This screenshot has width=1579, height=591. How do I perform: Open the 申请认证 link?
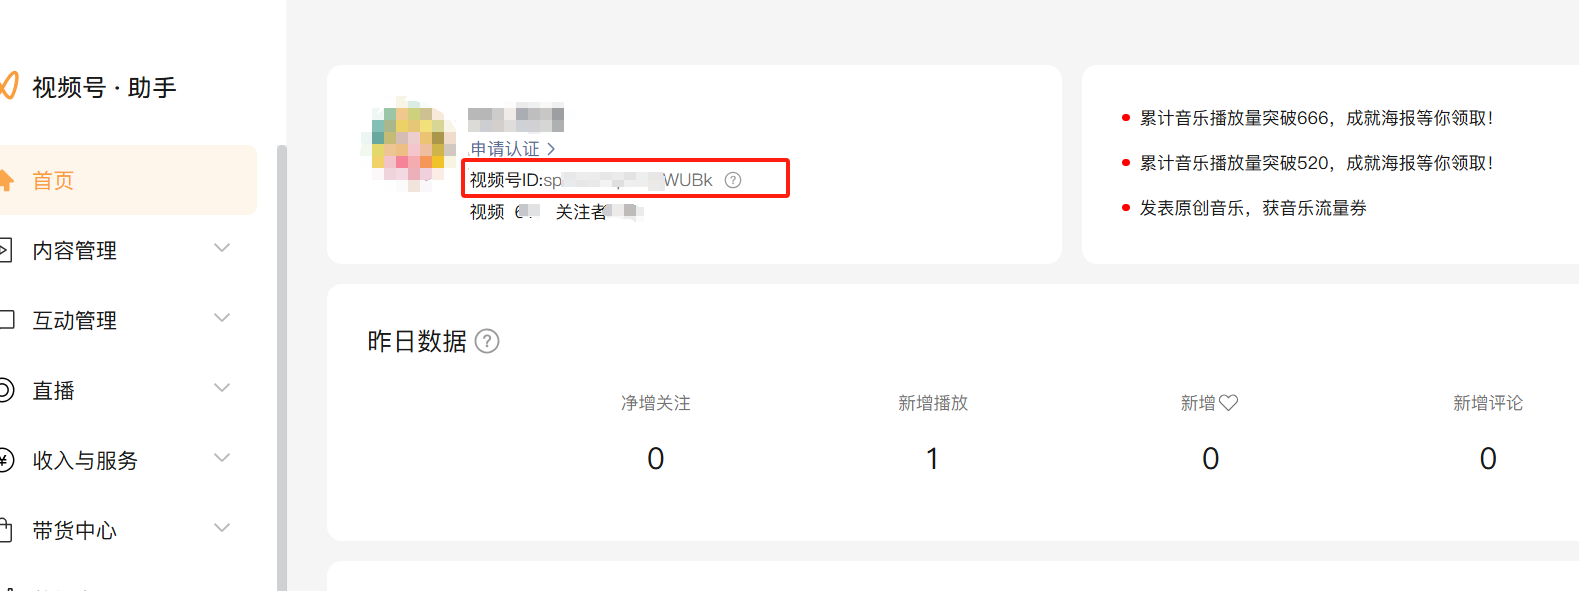[512, 149]
